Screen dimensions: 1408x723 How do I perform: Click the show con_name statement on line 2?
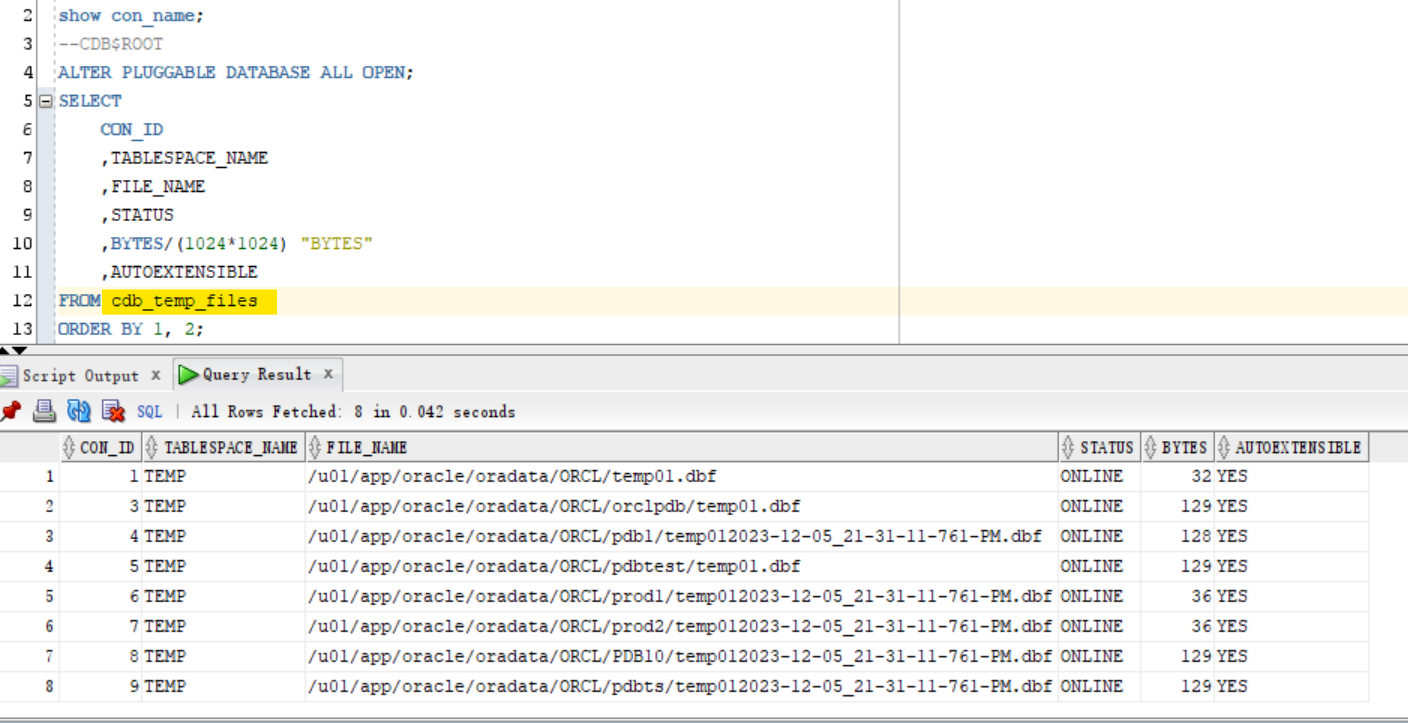[x=130, y=16]
